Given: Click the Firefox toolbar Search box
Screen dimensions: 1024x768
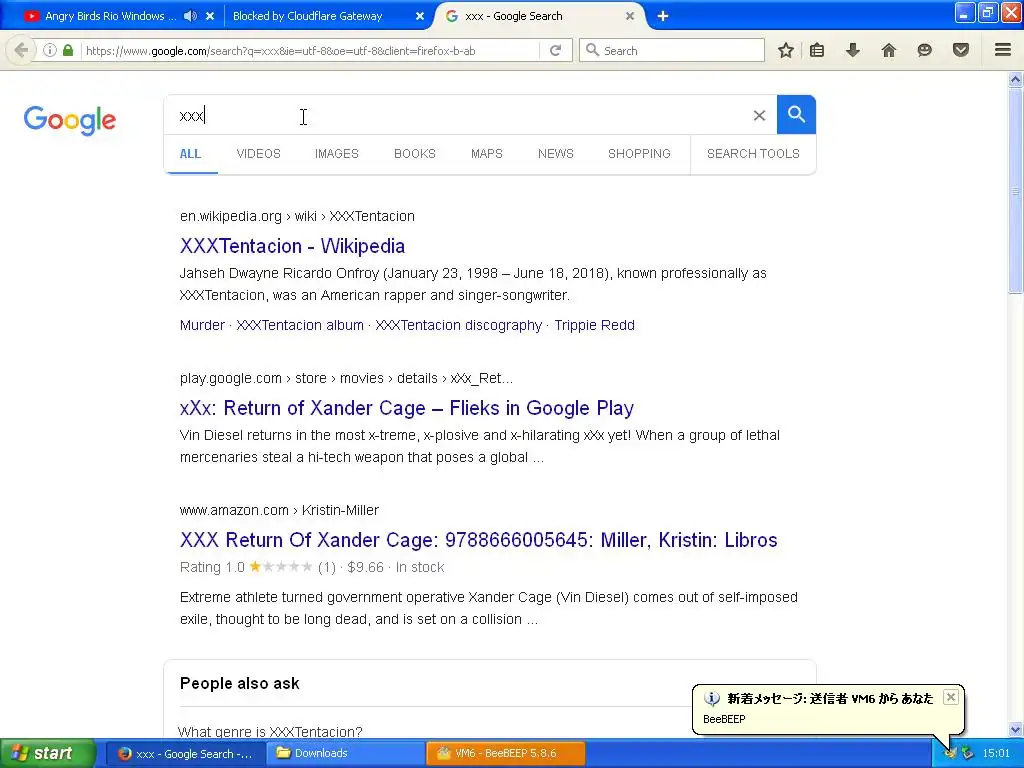Looking at the screenshot, I should [x=672, y=50].
